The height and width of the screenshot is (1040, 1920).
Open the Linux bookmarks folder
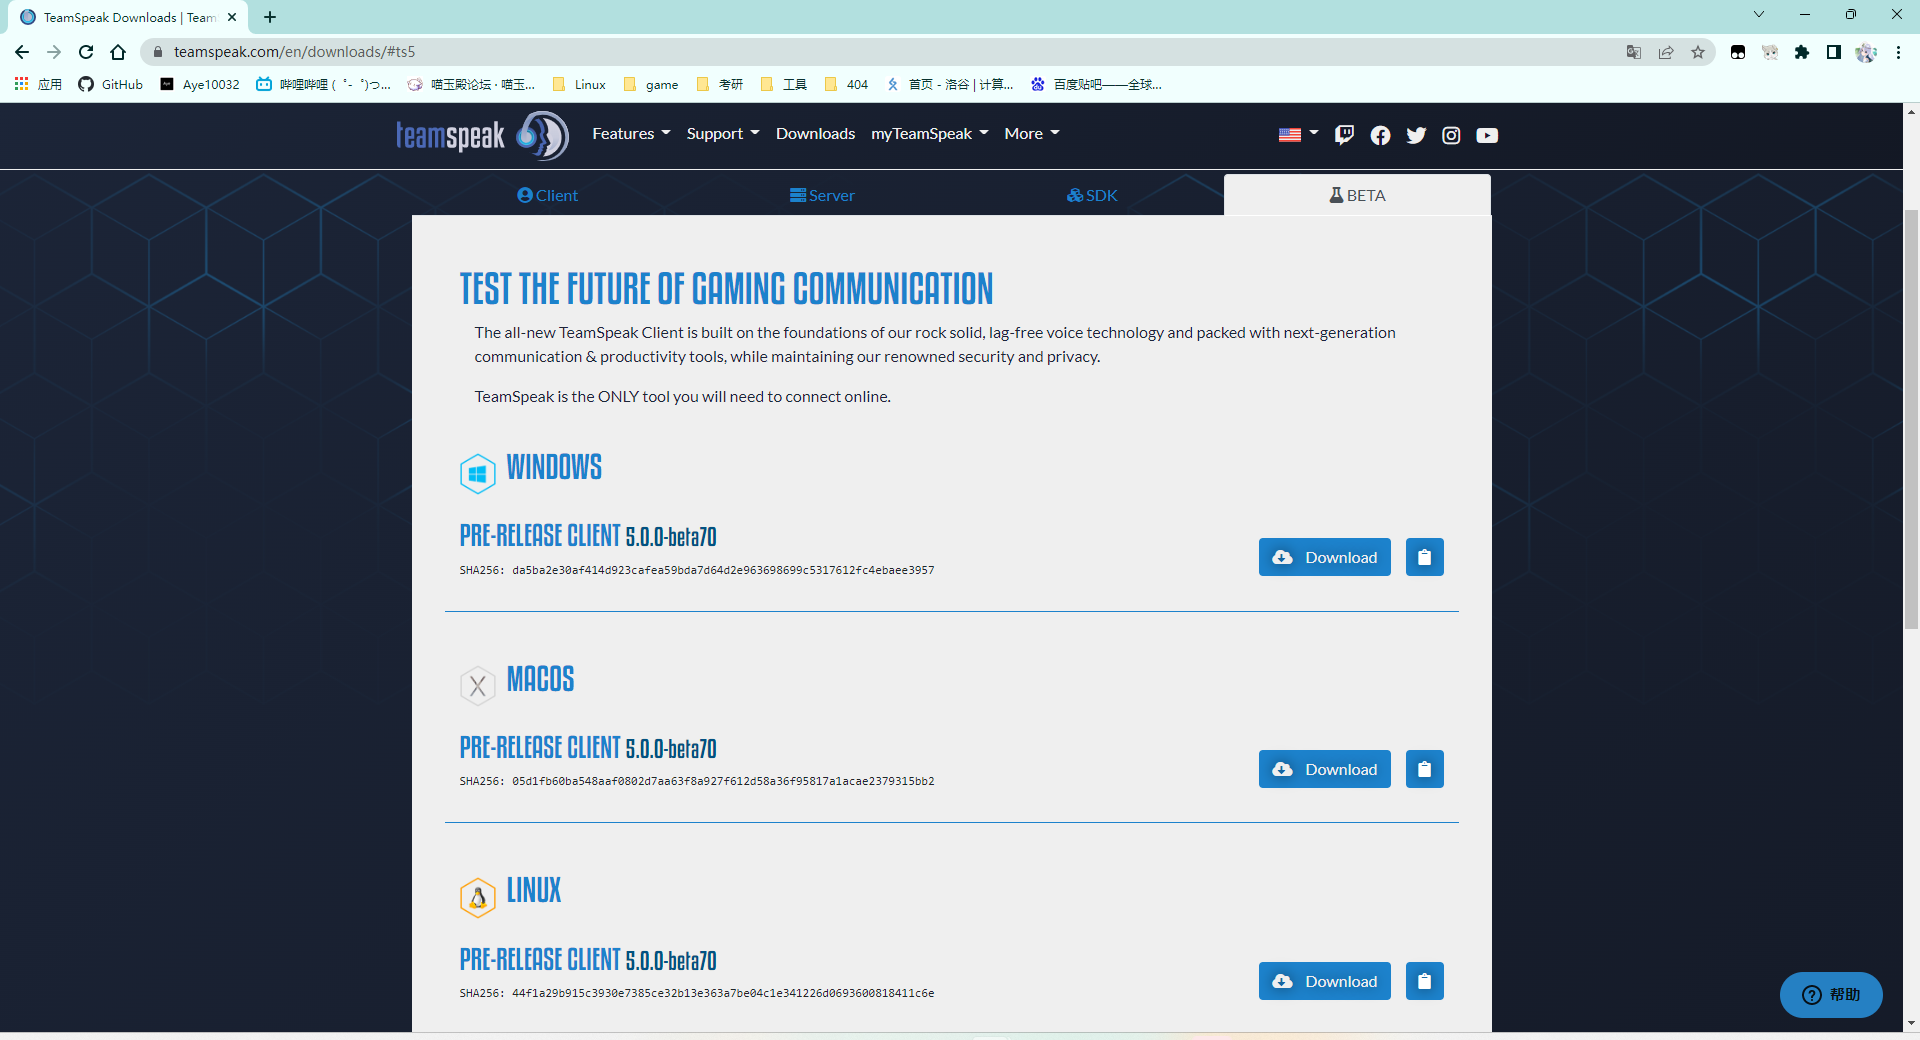(579, 84)
